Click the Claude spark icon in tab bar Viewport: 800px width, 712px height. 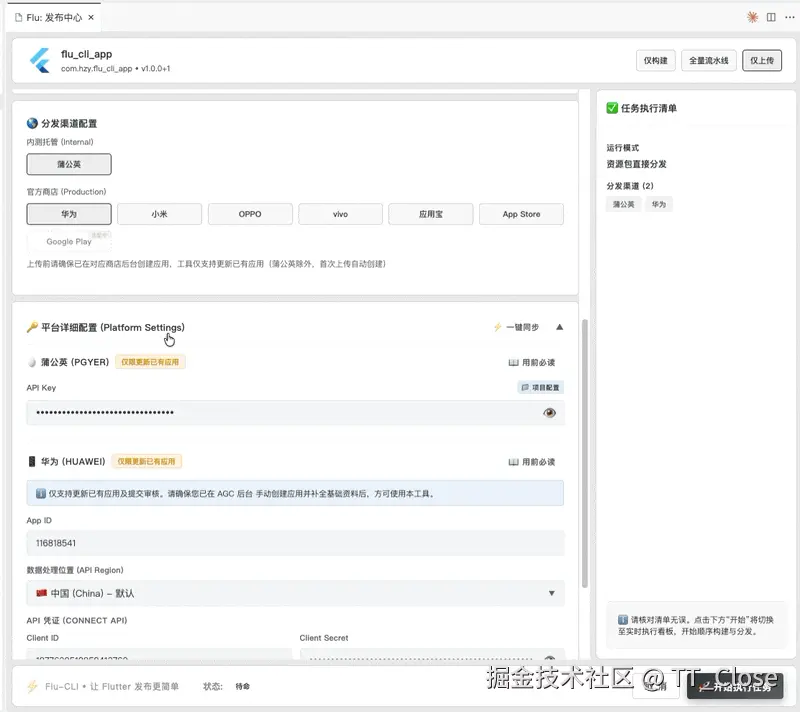pos(752,17)
